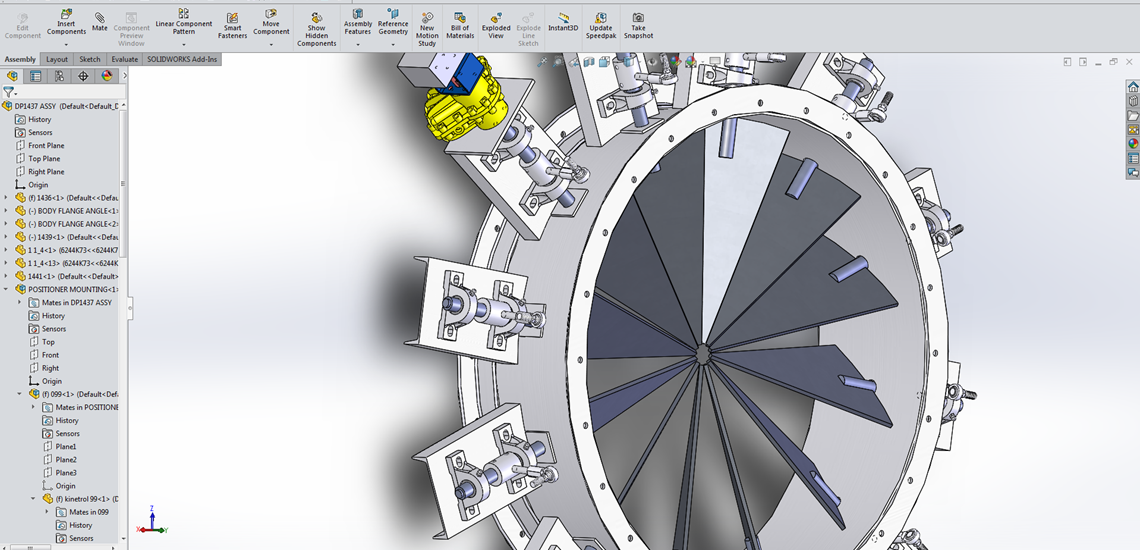This screenshot has width=1140, height=550.
Task: Open Design Library in task pane
Action: pyautogui.click(x=1133, y=102)
